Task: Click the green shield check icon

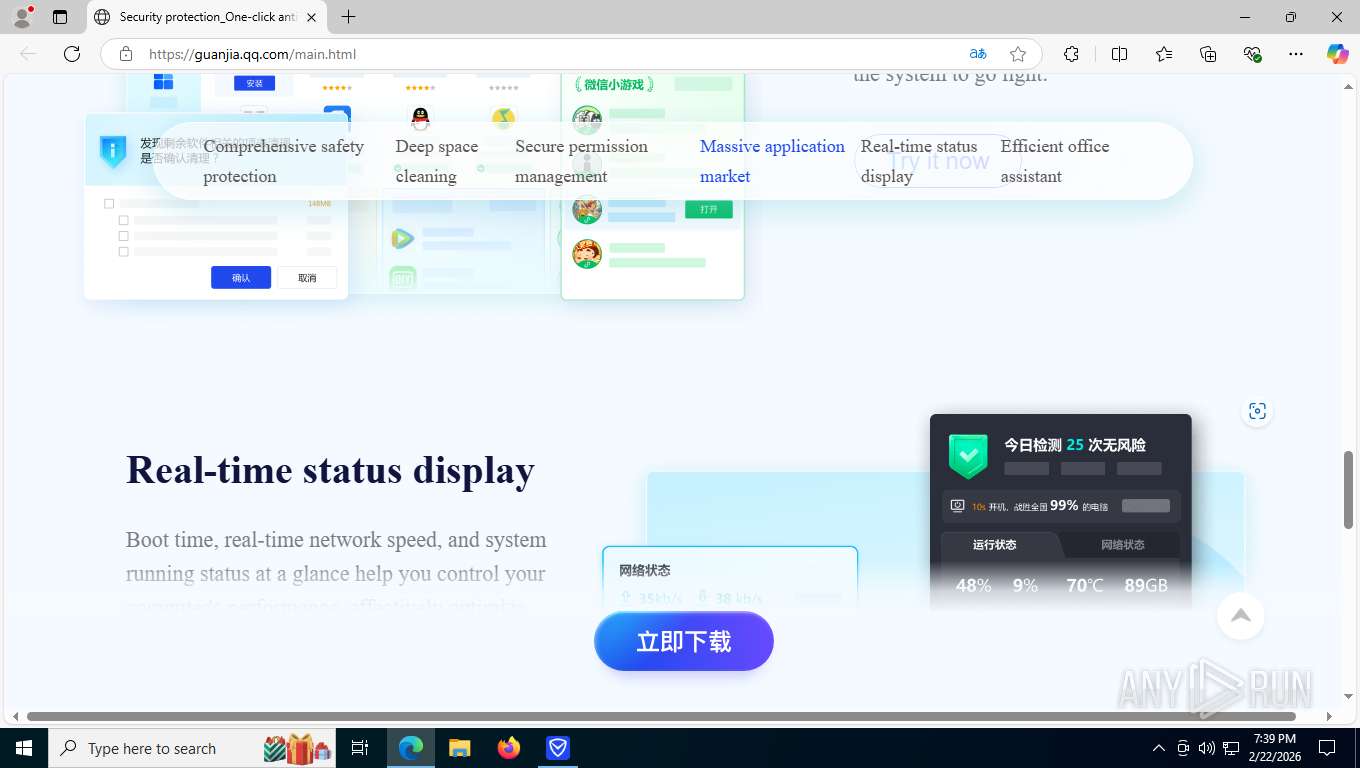Action: tap(967, 456)
